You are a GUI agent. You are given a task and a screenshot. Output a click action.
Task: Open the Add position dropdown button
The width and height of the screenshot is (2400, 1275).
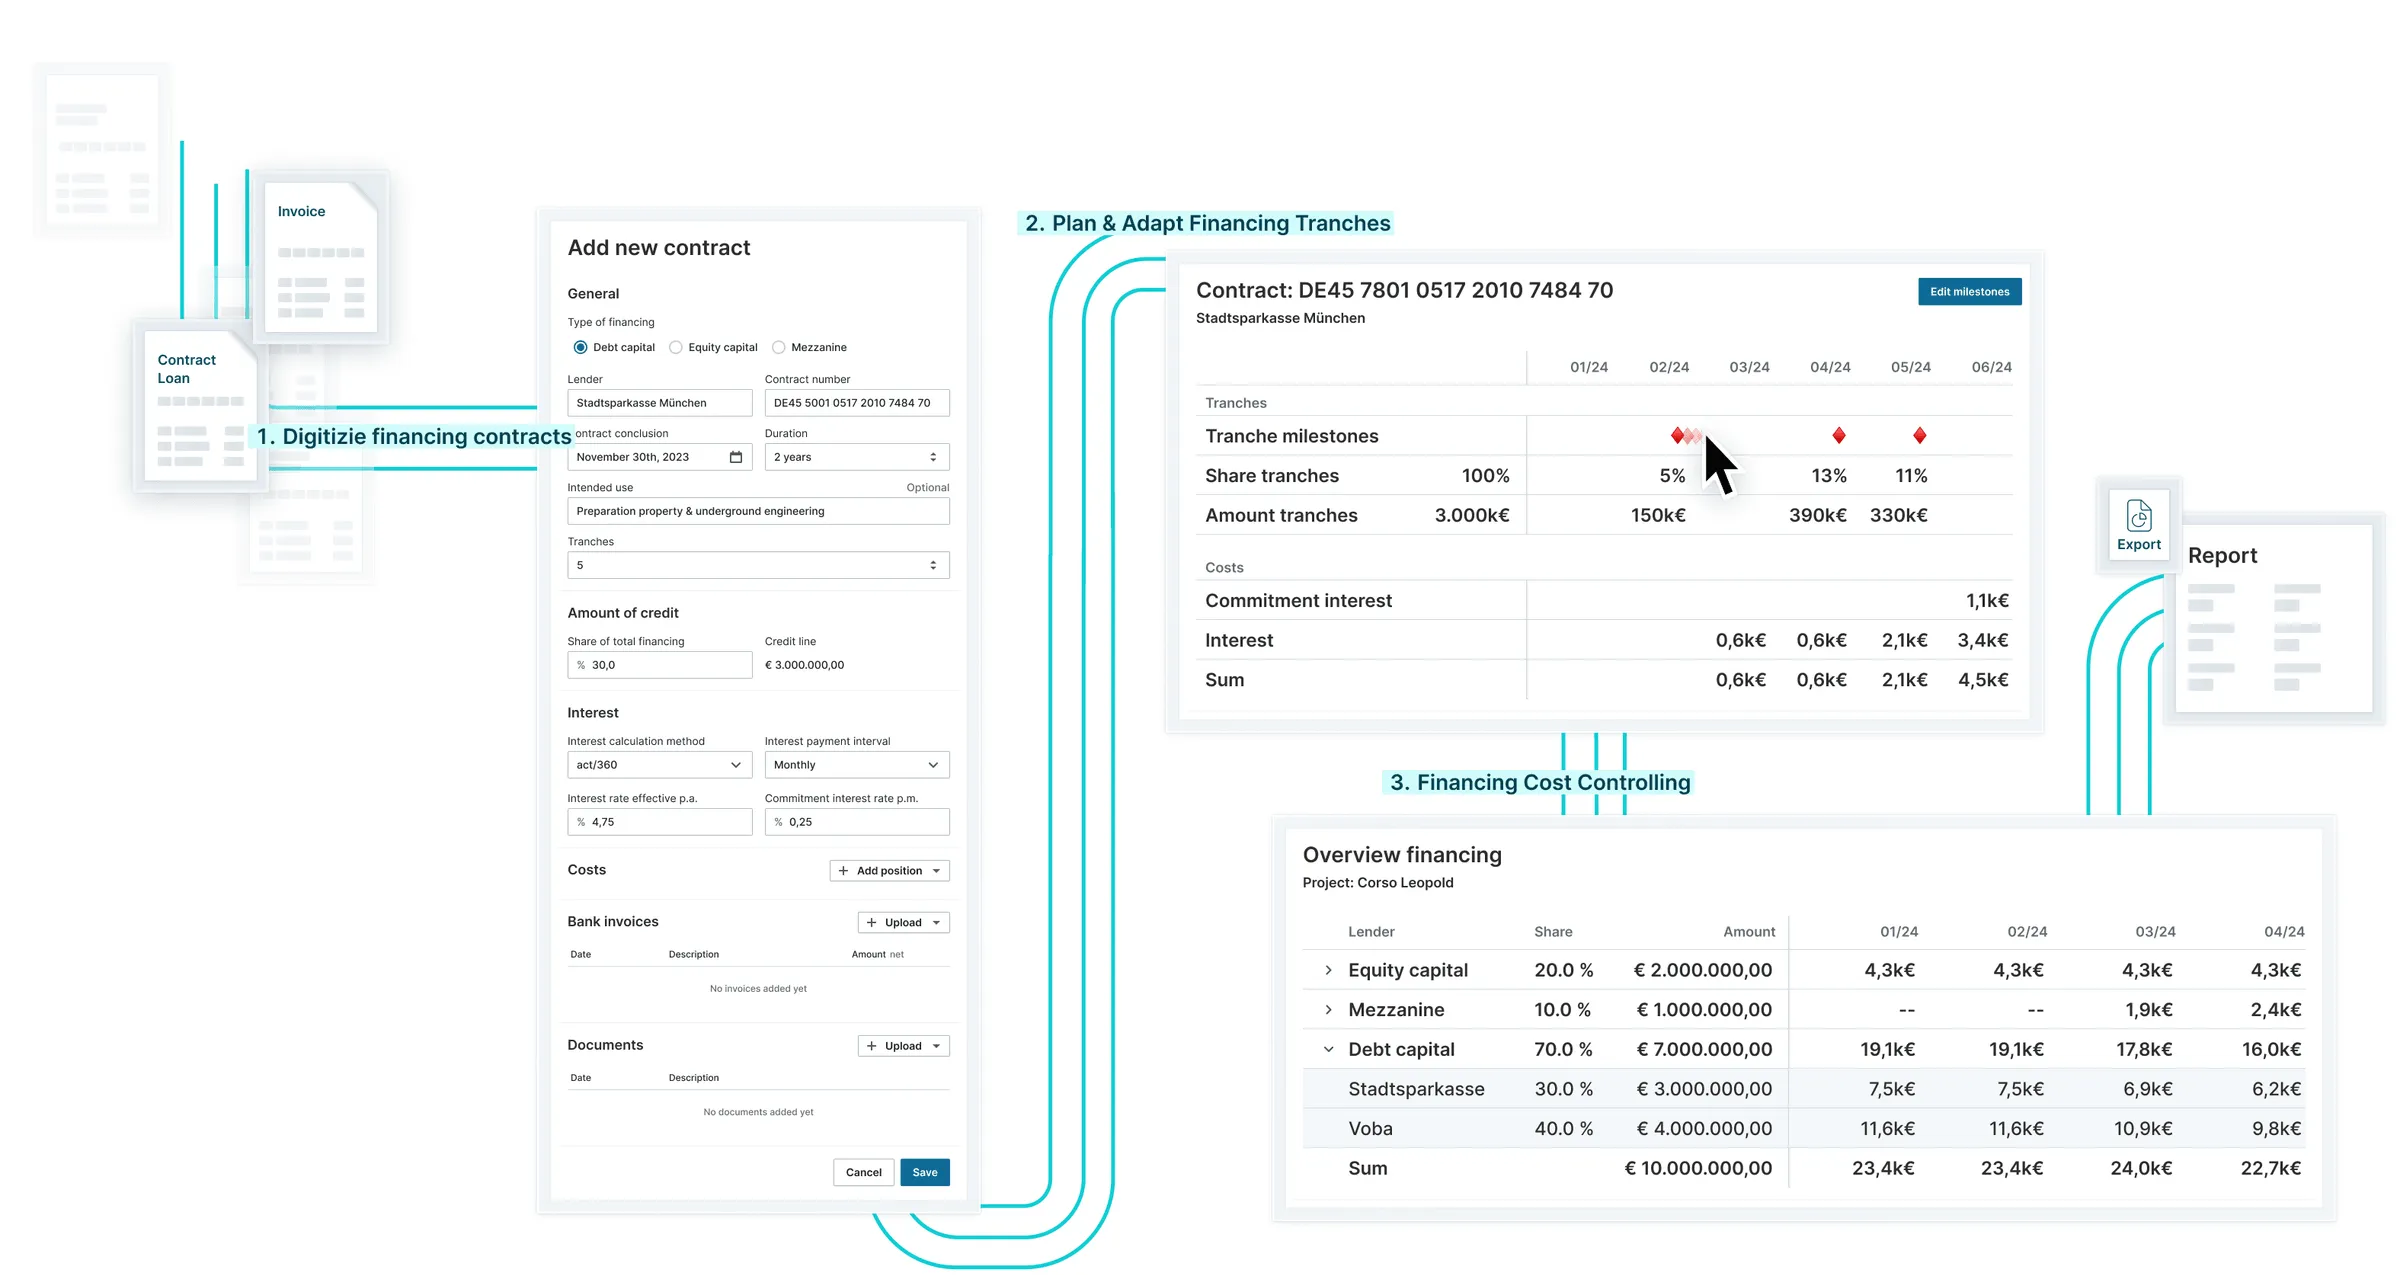(x=889, y=871)
